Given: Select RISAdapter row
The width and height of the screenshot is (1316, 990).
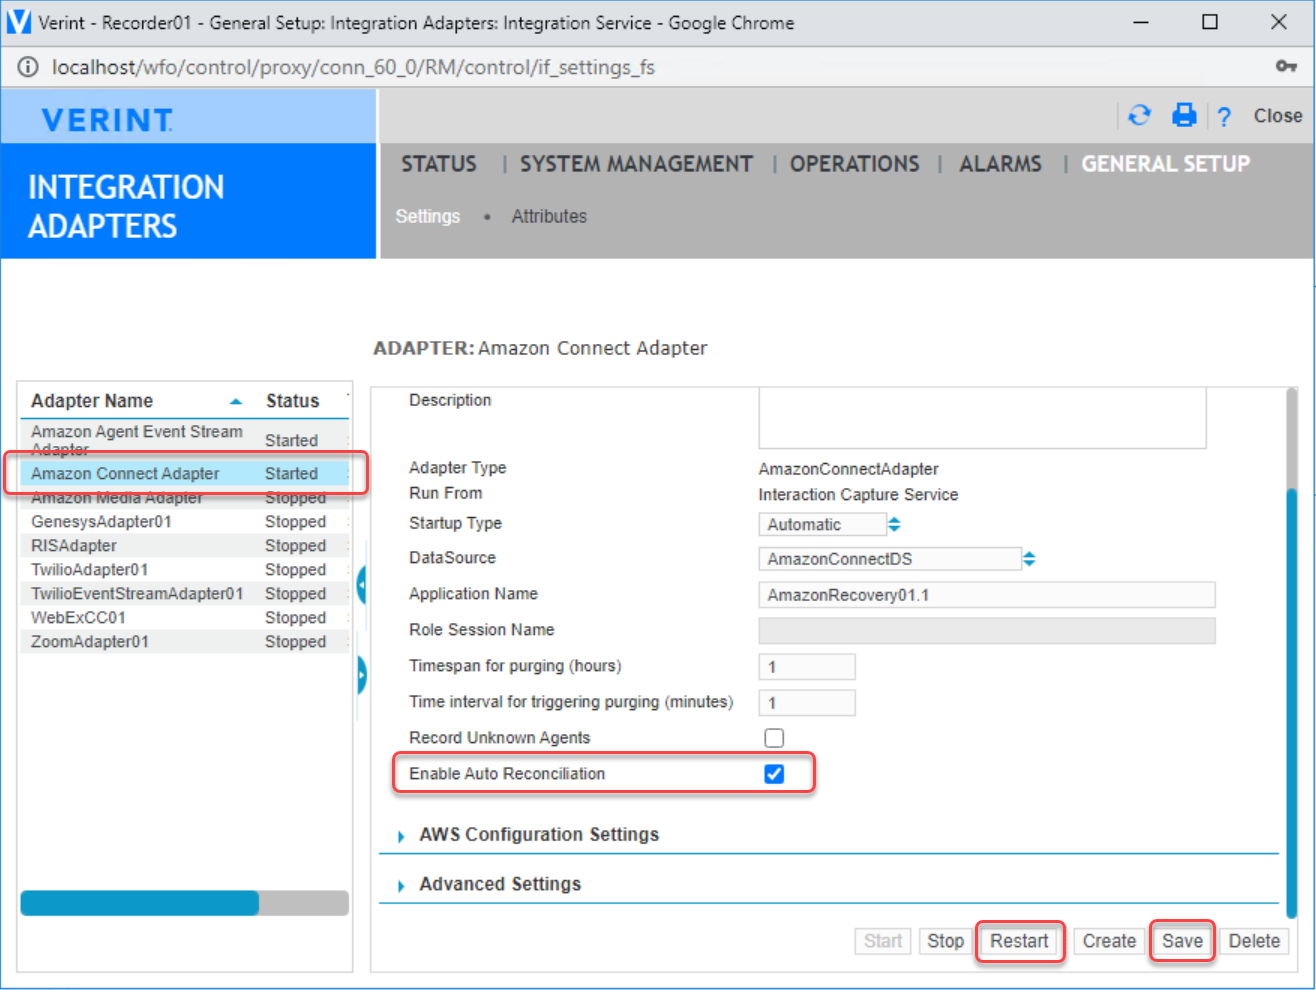Looking at the screenshot, I should coord(184,546).
